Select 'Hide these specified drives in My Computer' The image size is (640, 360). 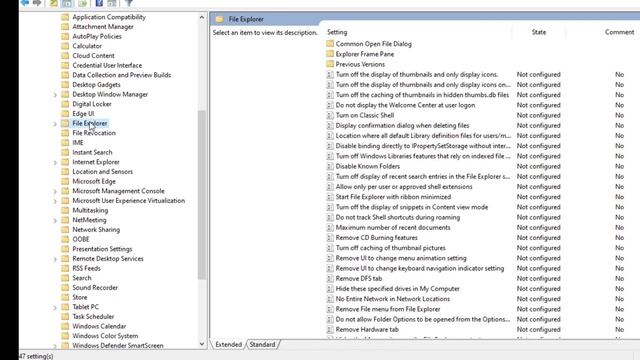tap(398, 289)
